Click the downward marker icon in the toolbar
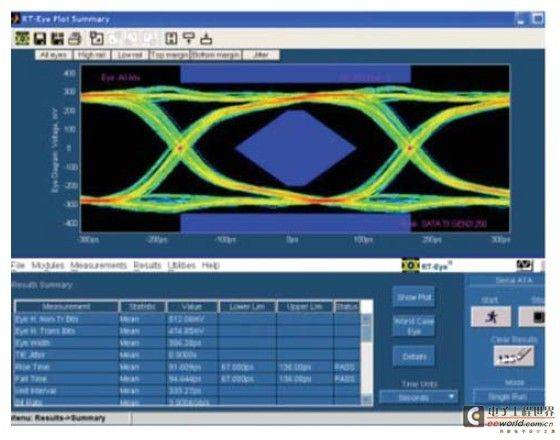 [x=189, y=38]
